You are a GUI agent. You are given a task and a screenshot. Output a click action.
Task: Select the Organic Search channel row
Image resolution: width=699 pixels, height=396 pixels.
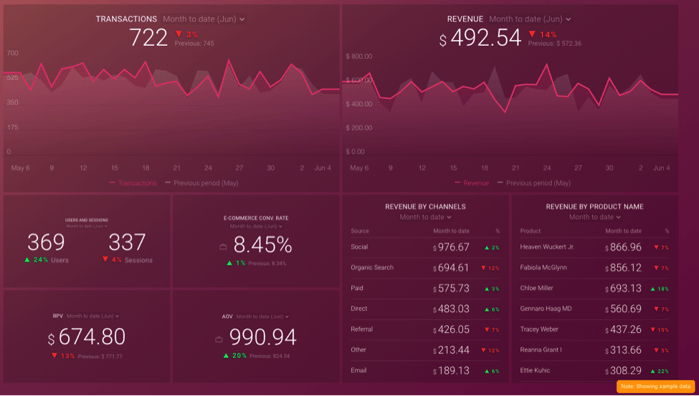(425, 268)
